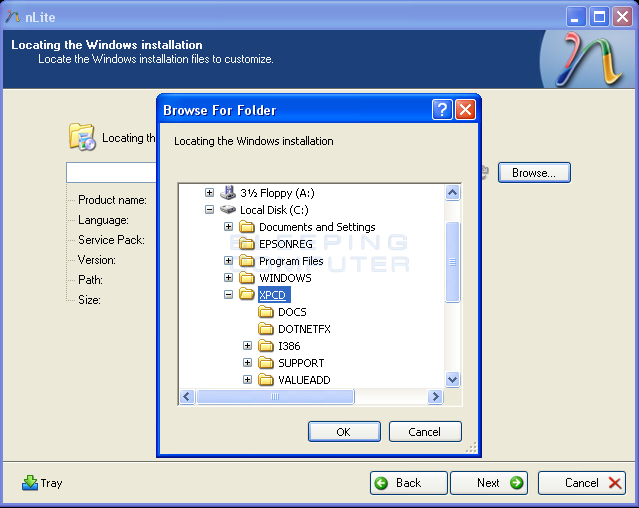Screen dimensions: 639x508
Task: Send nLite to Tray
Action: 42,483
